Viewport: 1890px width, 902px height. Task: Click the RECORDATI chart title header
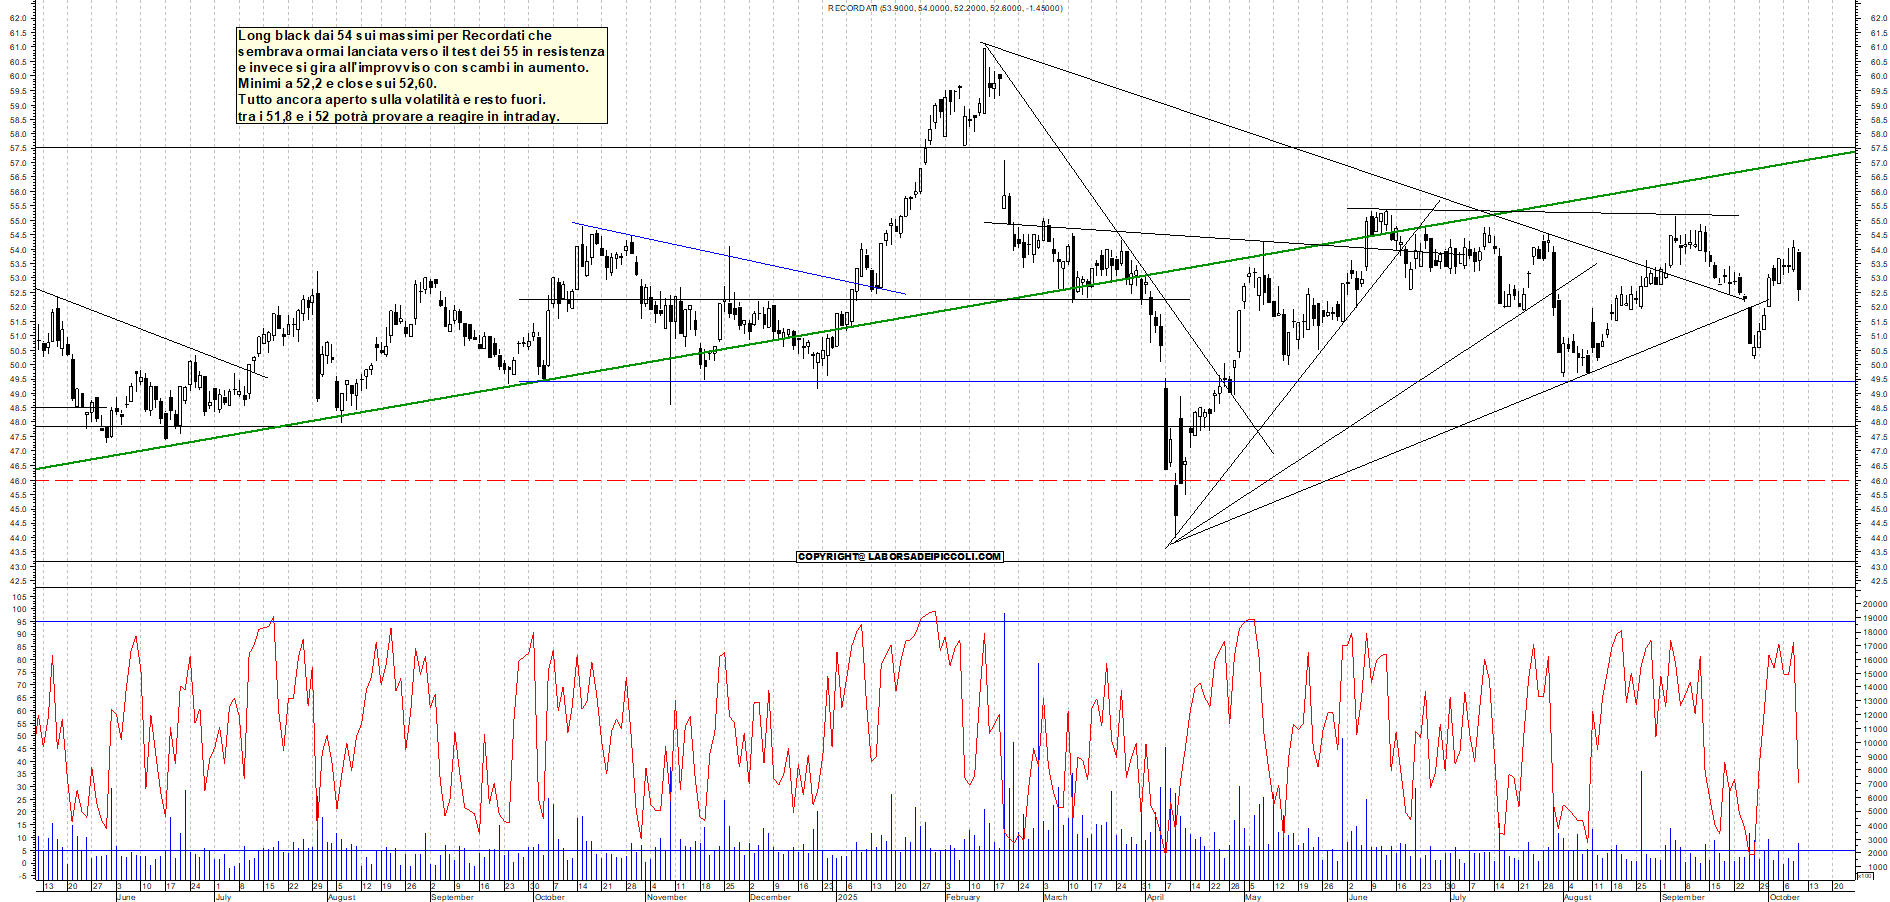945,8
